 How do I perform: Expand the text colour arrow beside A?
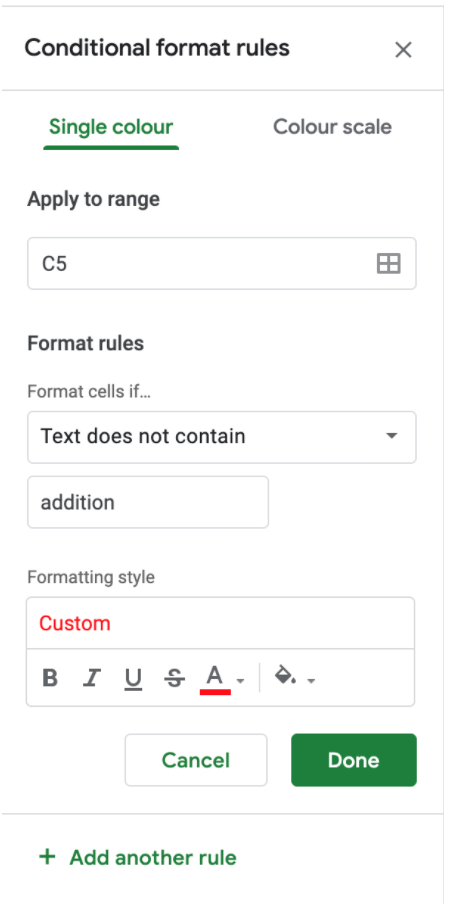tap(241, 681)
